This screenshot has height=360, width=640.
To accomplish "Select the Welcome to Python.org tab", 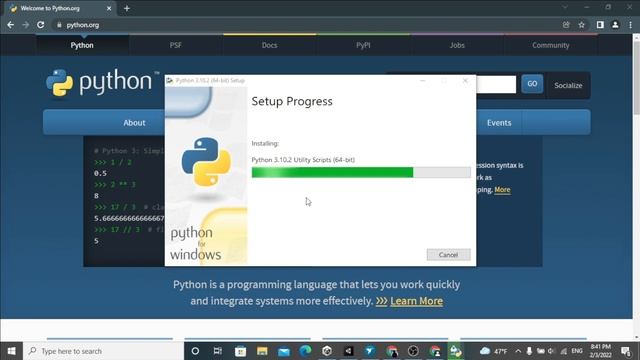I will tap(61, 8).
